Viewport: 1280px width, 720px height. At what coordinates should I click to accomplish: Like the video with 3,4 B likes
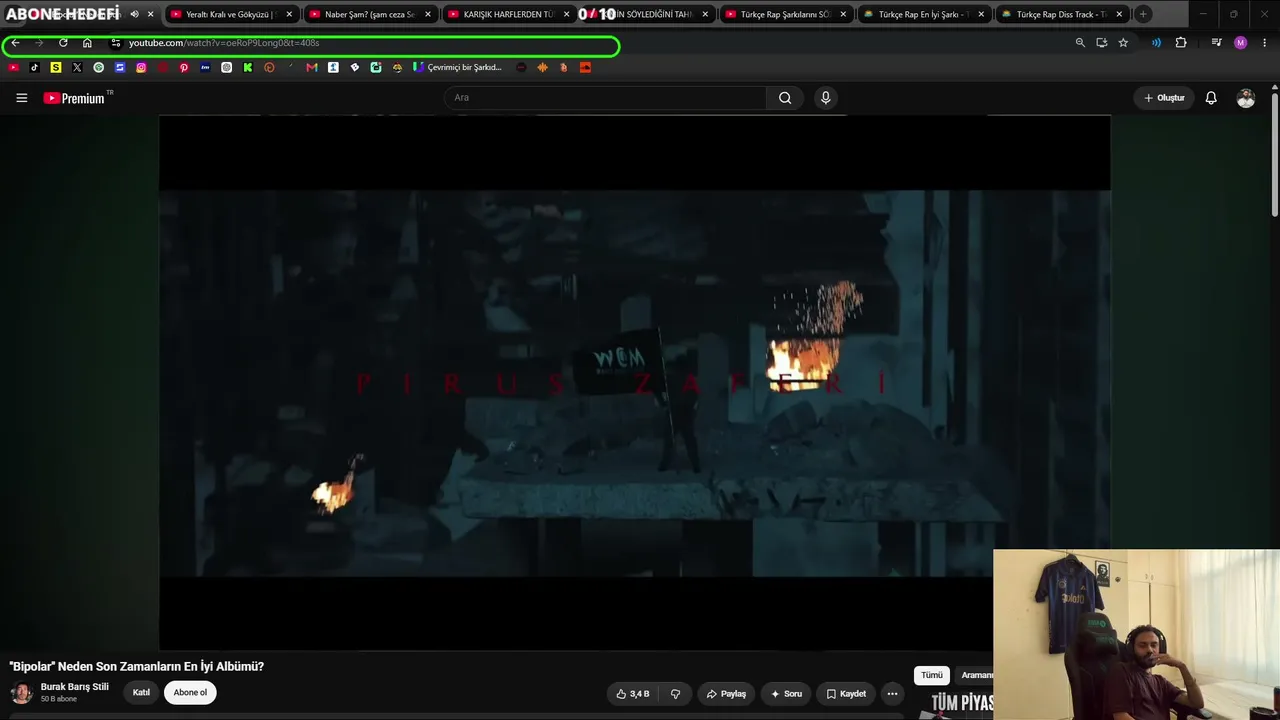[x=633, y=694]
